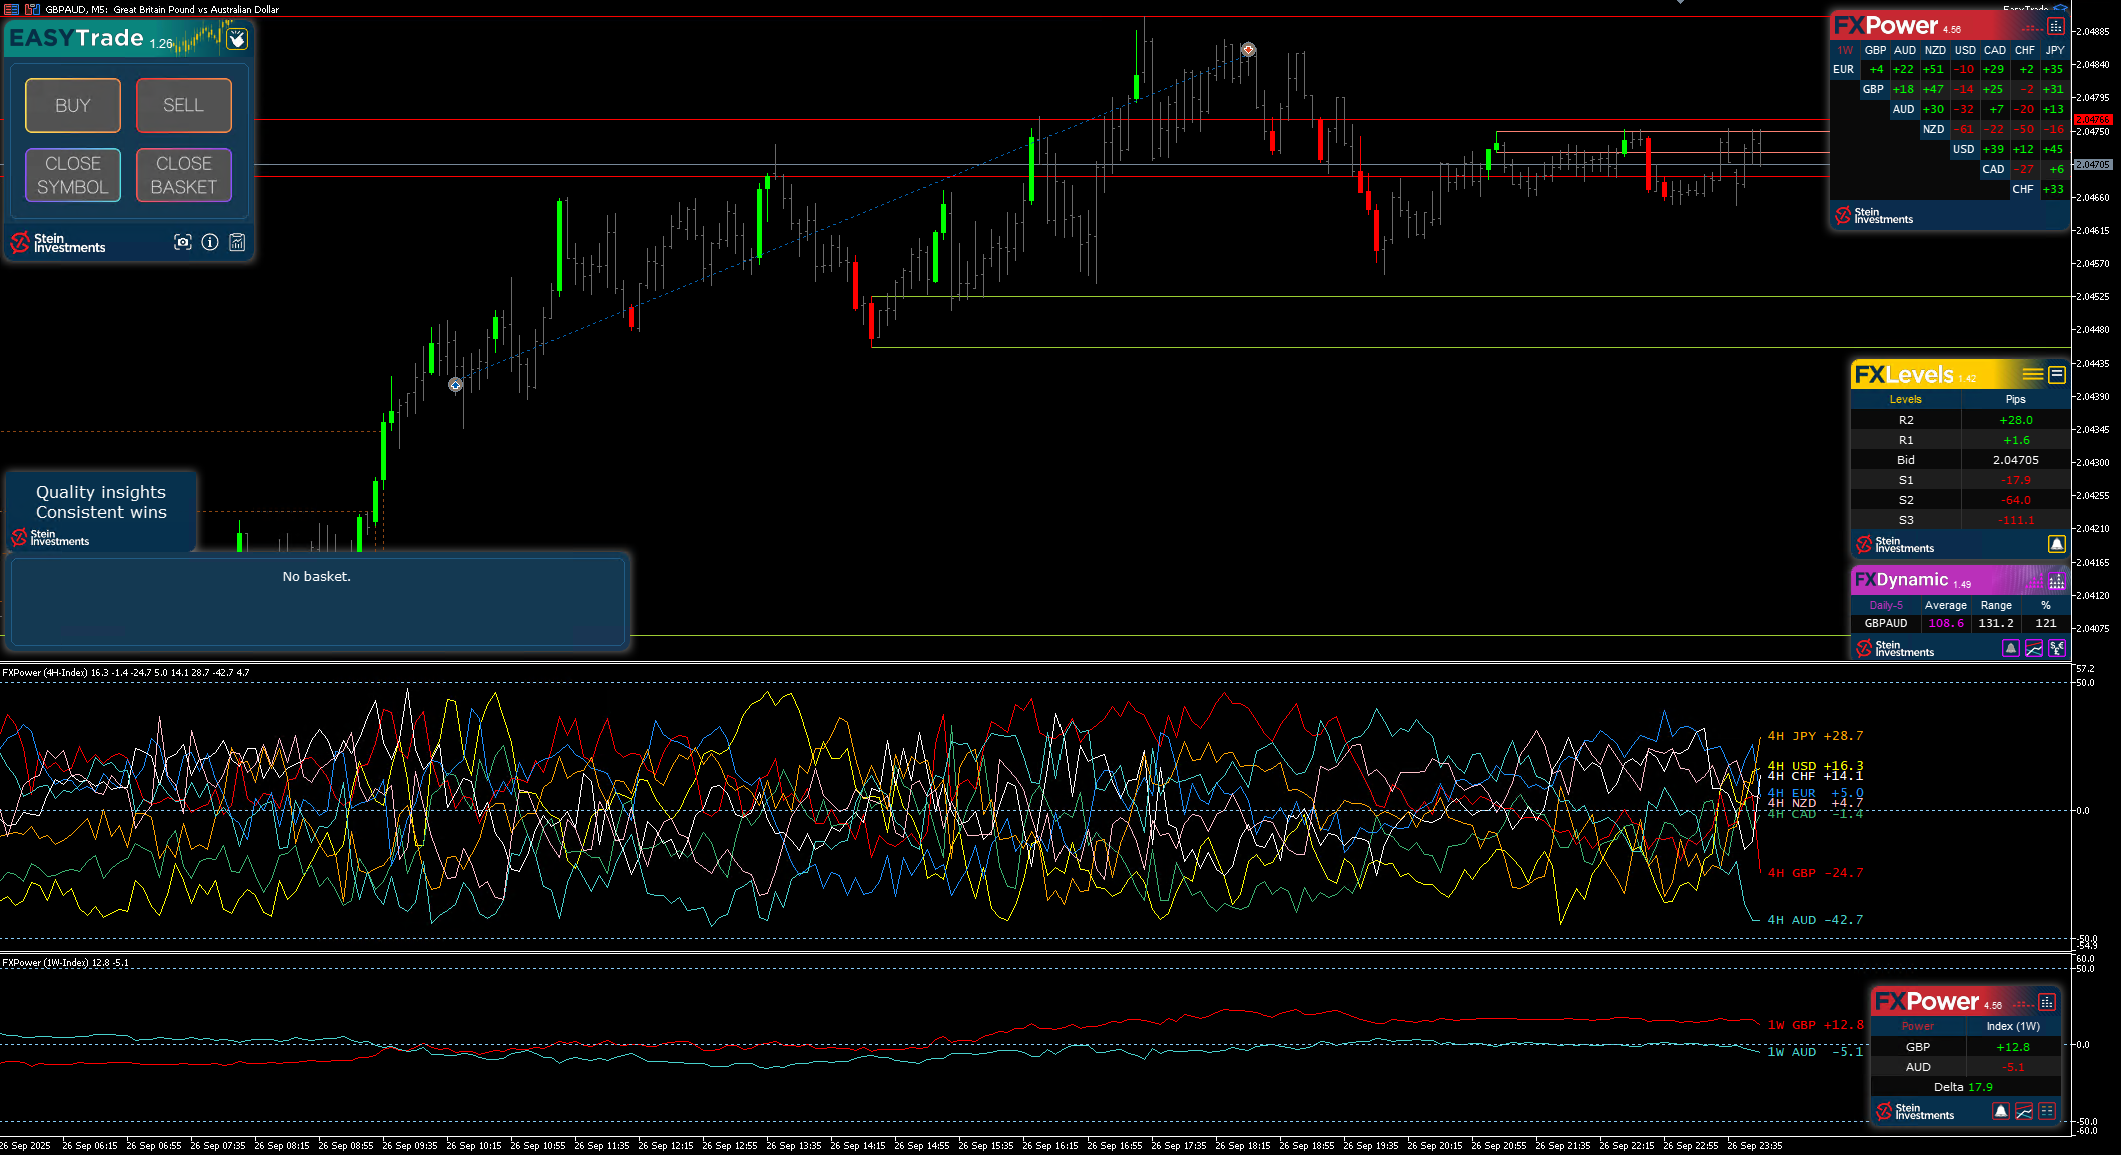Open the EASYTrade report clipboard icon

pos(237,242)
